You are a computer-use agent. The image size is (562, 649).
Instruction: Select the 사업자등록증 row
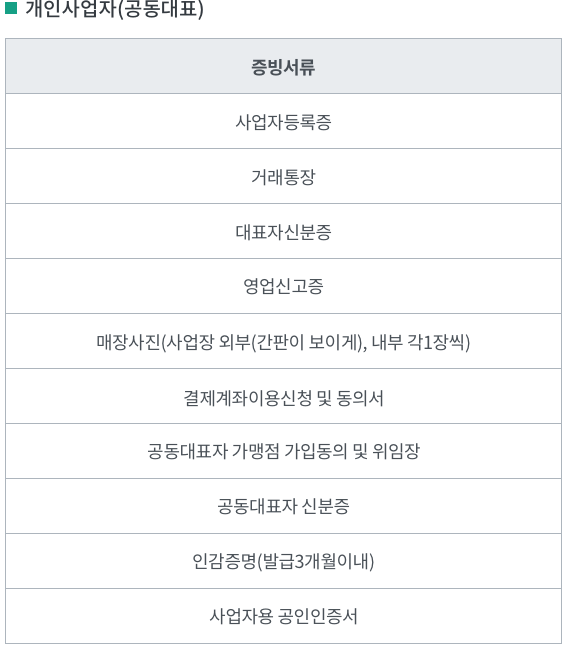[x=283, y=121]
